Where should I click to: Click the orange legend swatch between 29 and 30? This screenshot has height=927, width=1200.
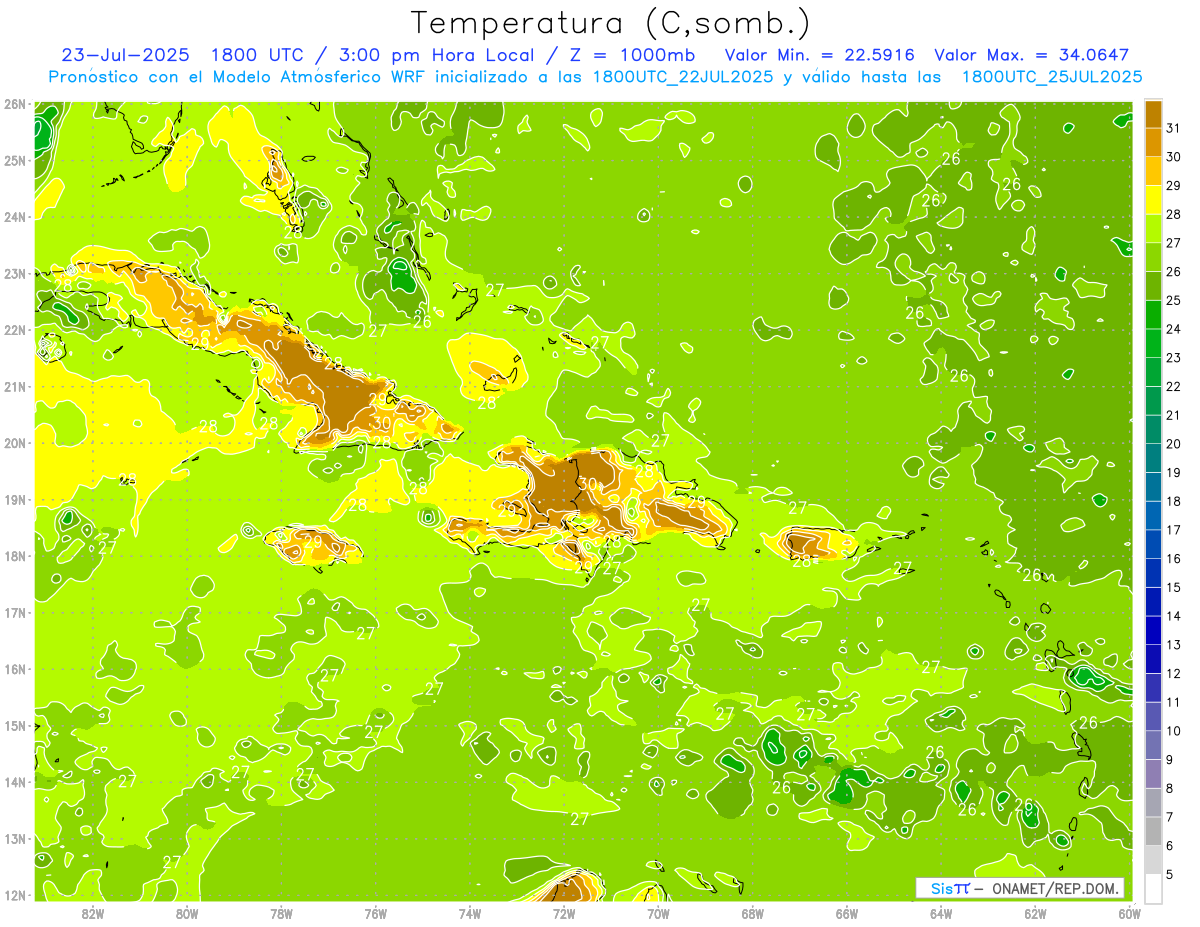point(1152,171)
